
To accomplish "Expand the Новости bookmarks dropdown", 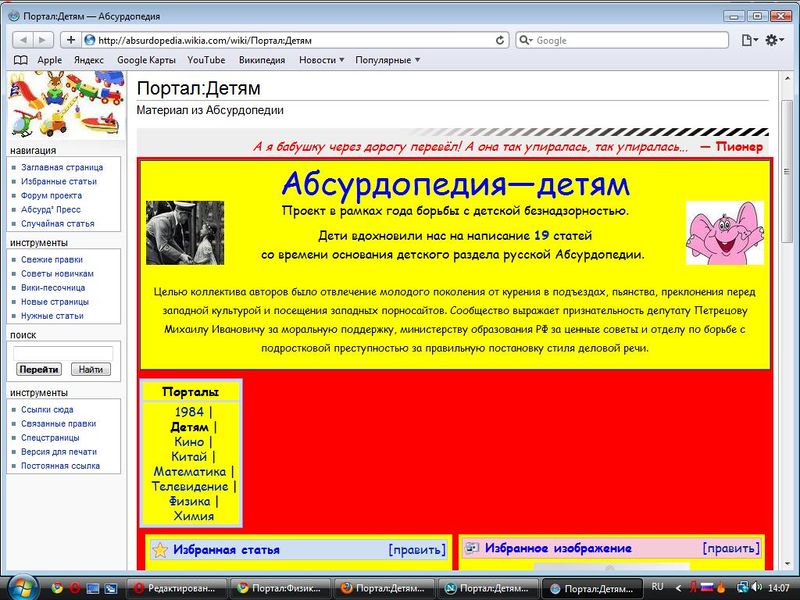I will click(317, 59).
